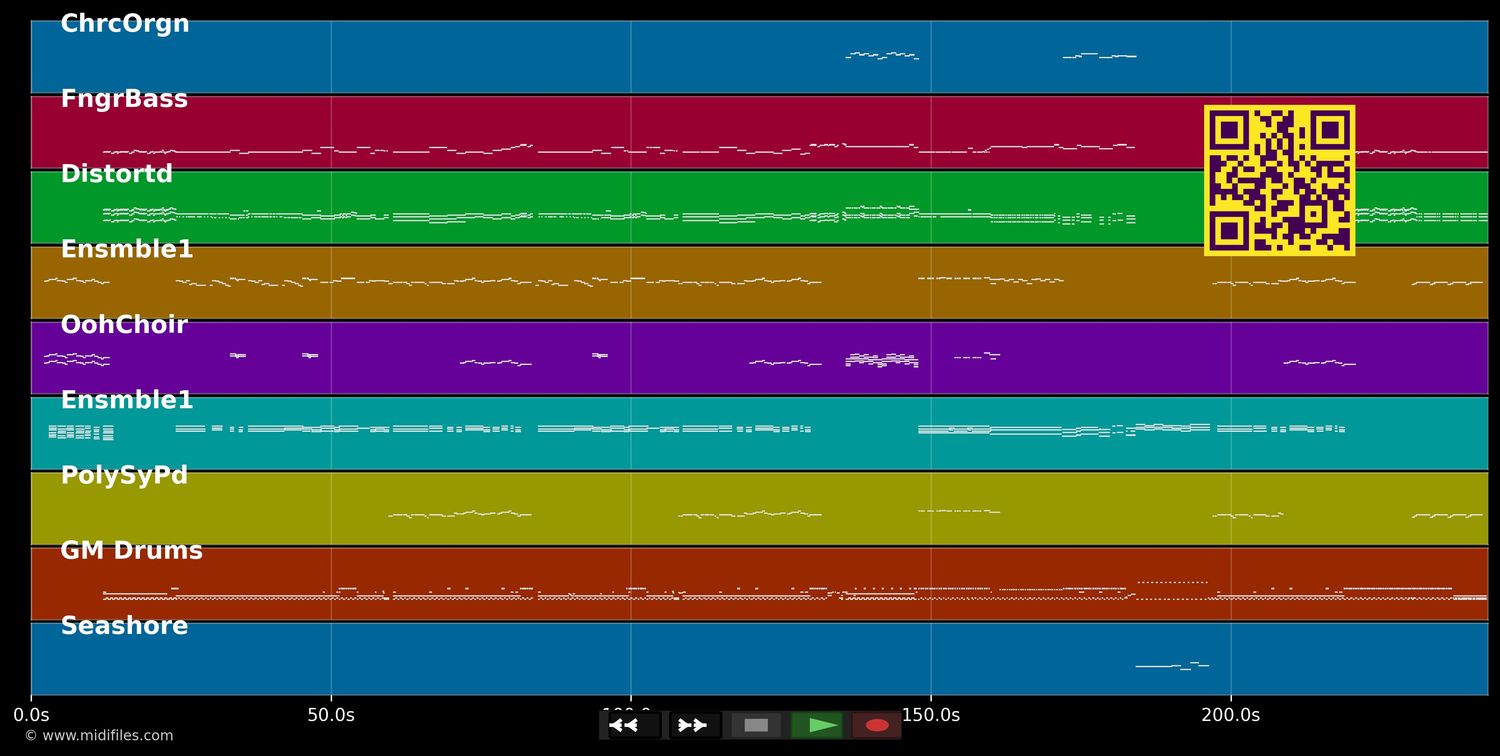This screenshot has width=1500, height=756.
Task: Select the Distortd track label
Action: 117,174
